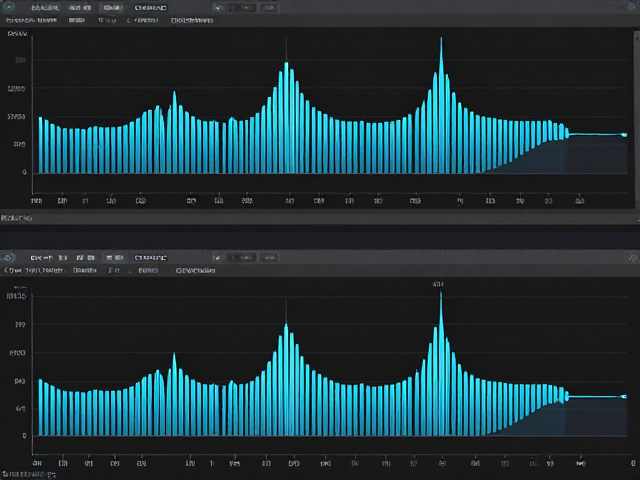The height and width of the screenshot is (480, 640).
Task: Click the divider bar label between the two chart panels
Action: (16, 218)
